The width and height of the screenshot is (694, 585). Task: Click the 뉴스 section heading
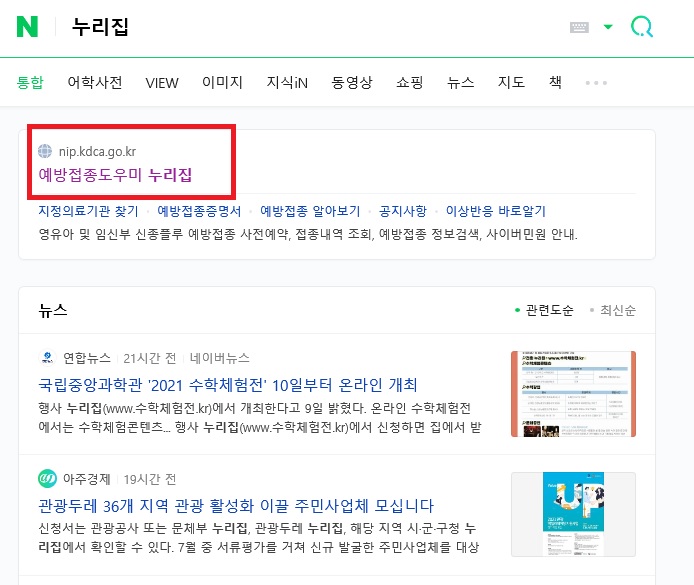point(53,310)
